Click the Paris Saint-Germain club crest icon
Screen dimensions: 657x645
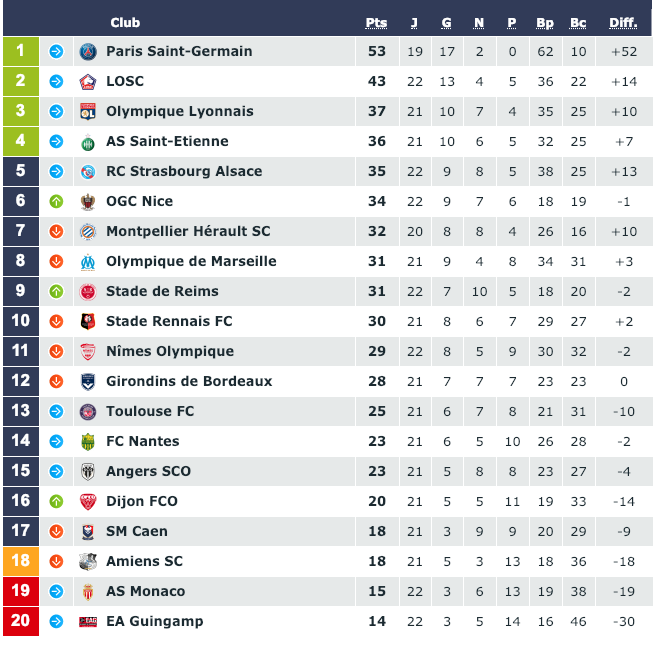[88, 52]
